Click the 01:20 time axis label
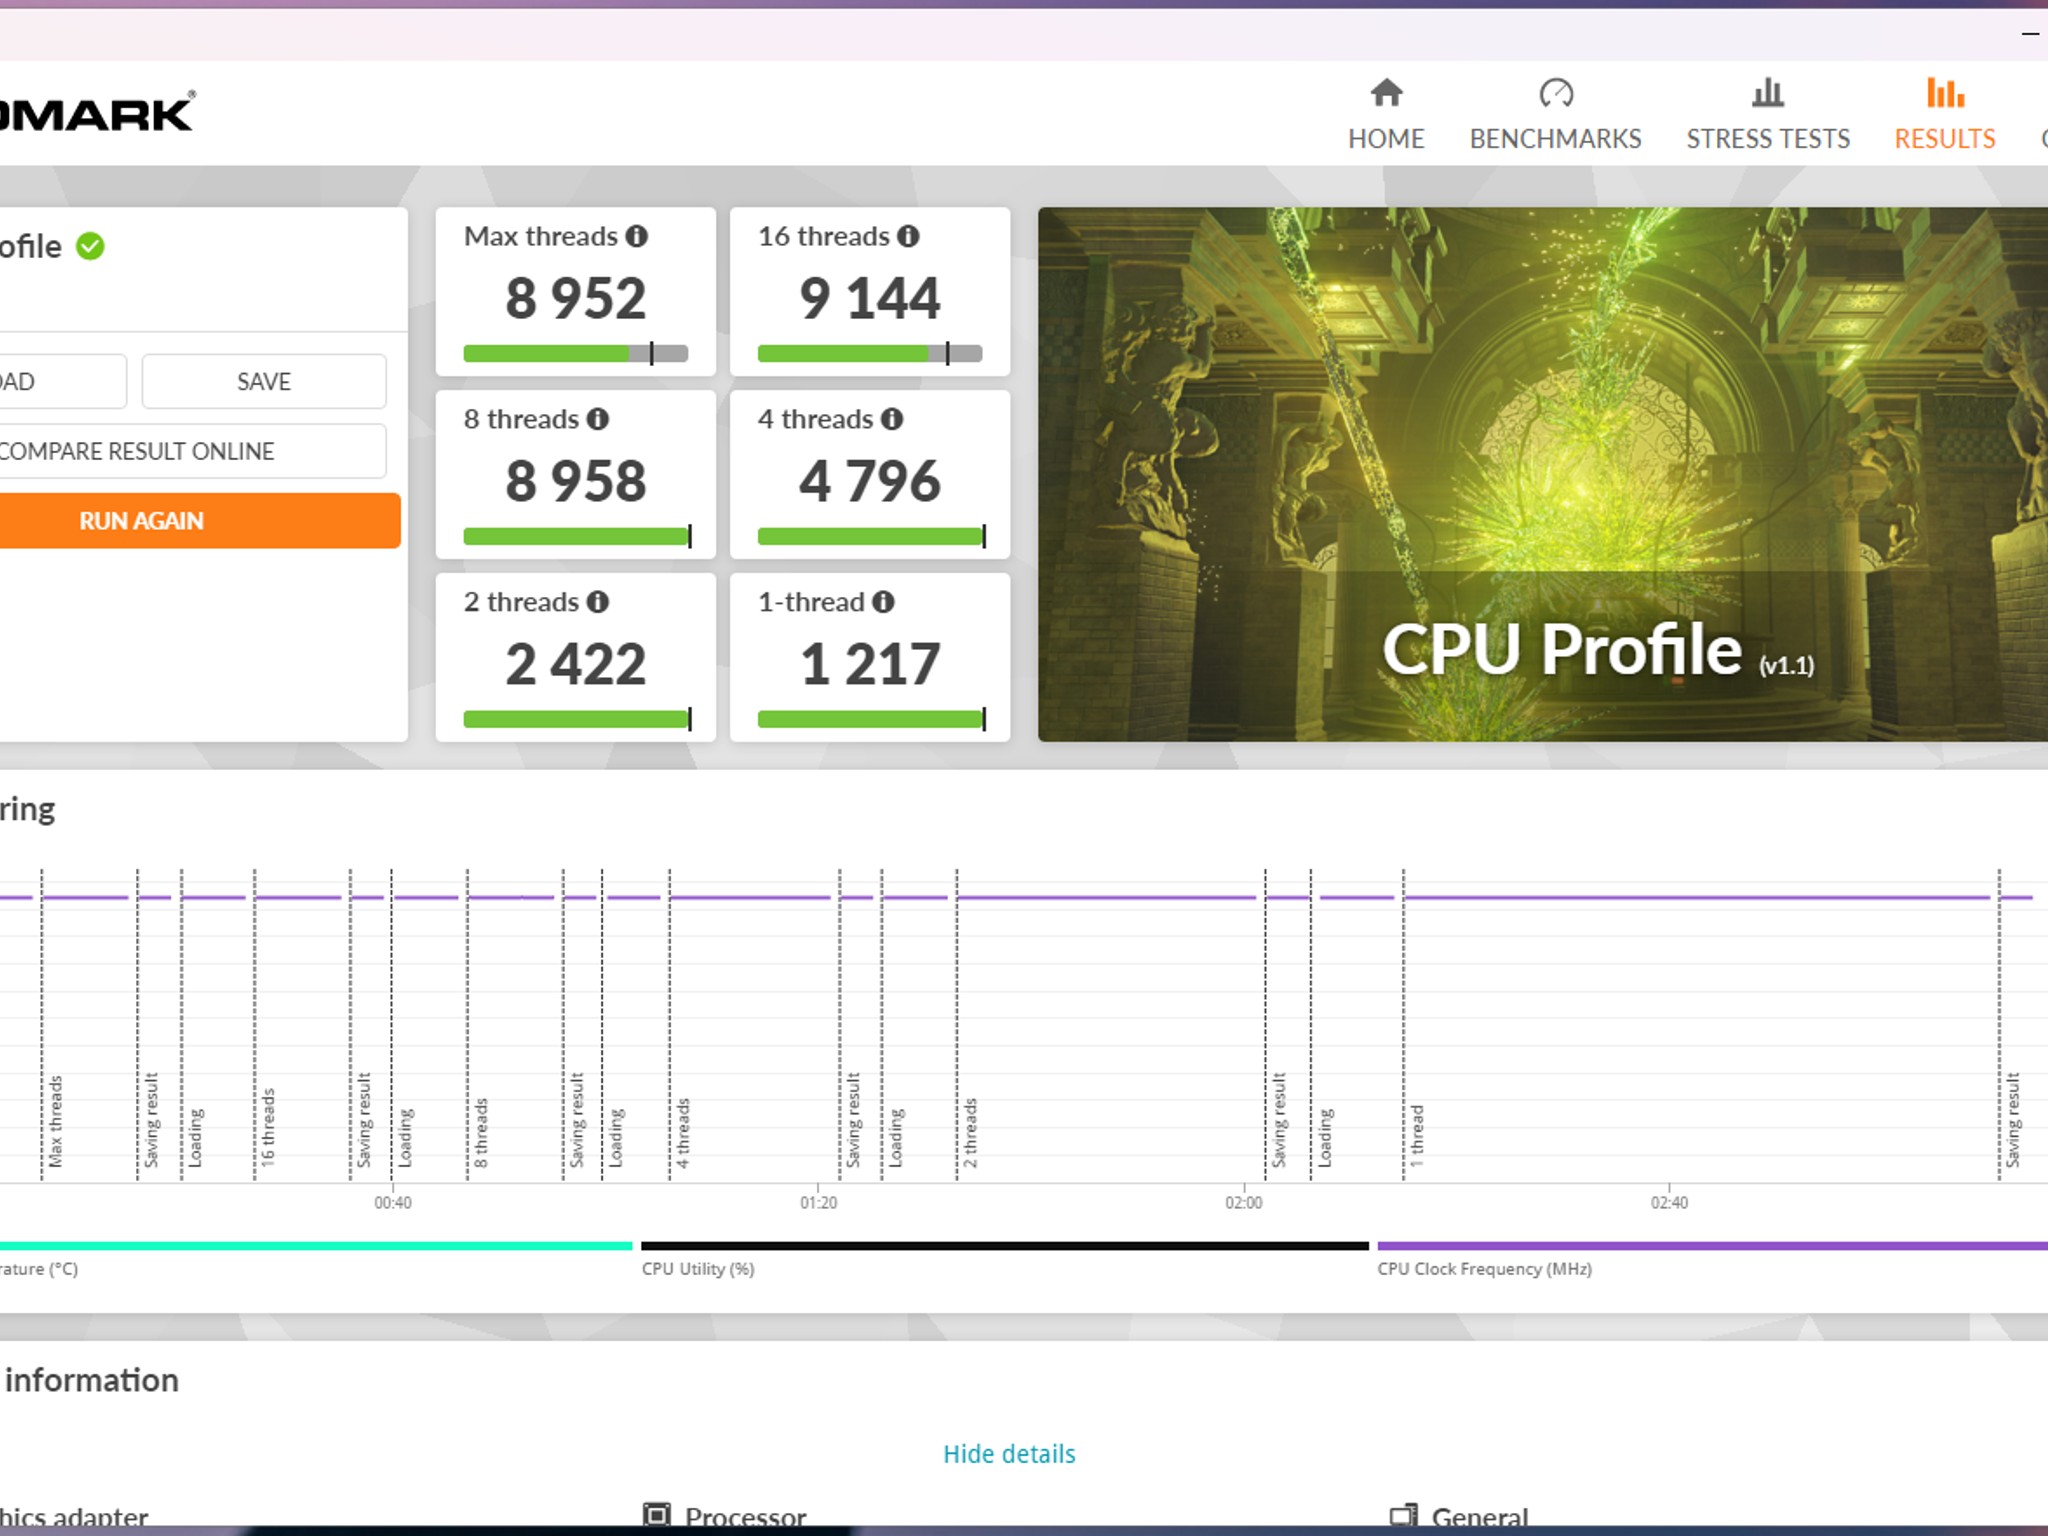This screenshot has height=1536, width=2048. pyautogui.click(x=819, y=1202)
